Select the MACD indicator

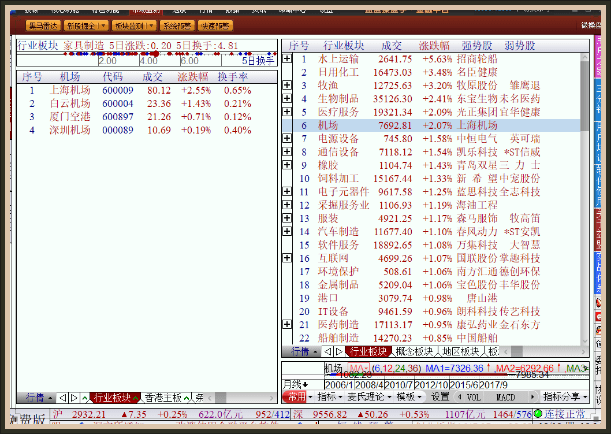coord(505,397)
